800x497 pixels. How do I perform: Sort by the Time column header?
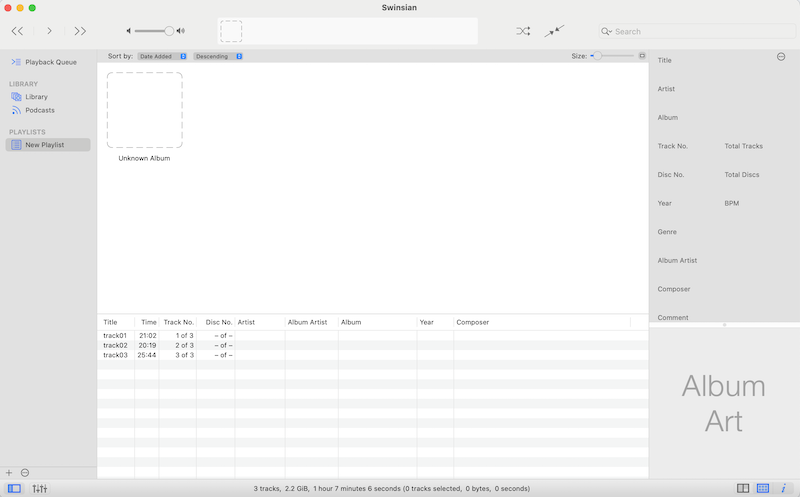147,322
